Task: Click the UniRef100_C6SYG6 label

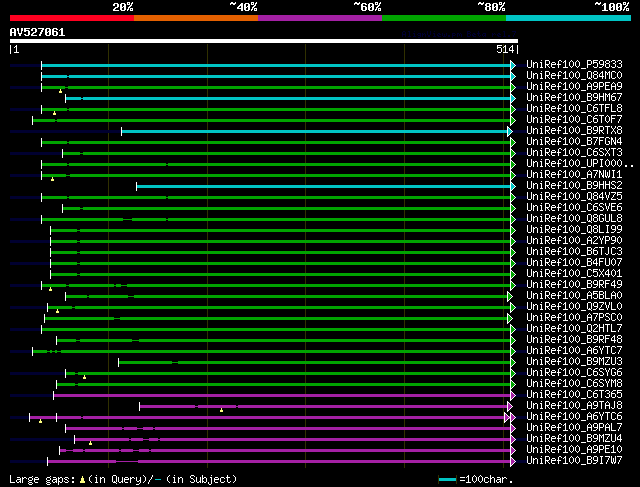Action: (x=574, y=373)
